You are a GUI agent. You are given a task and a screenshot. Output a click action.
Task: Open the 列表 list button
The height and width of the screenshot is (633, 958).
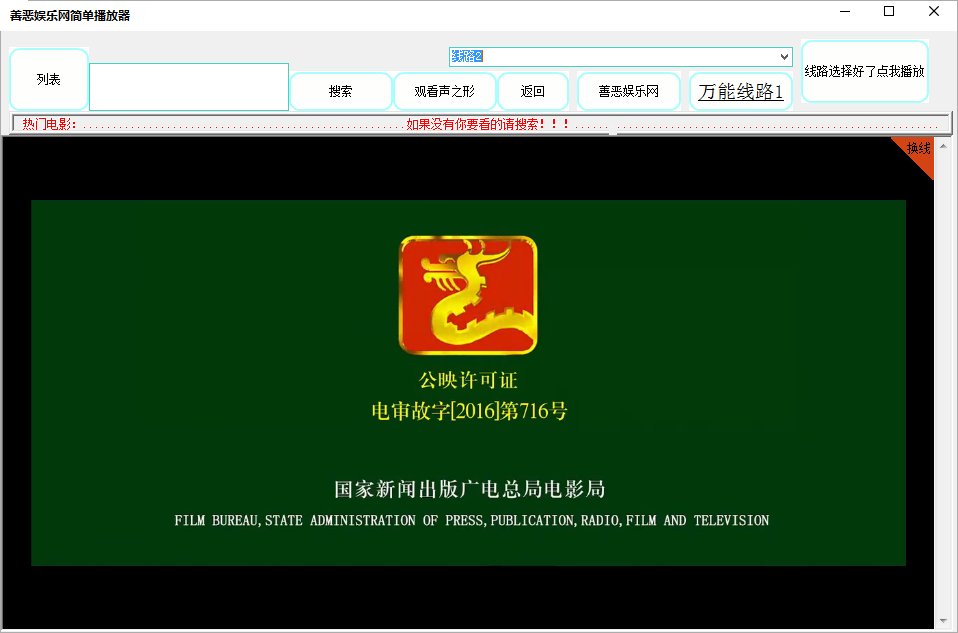click(x=49, y=79)
